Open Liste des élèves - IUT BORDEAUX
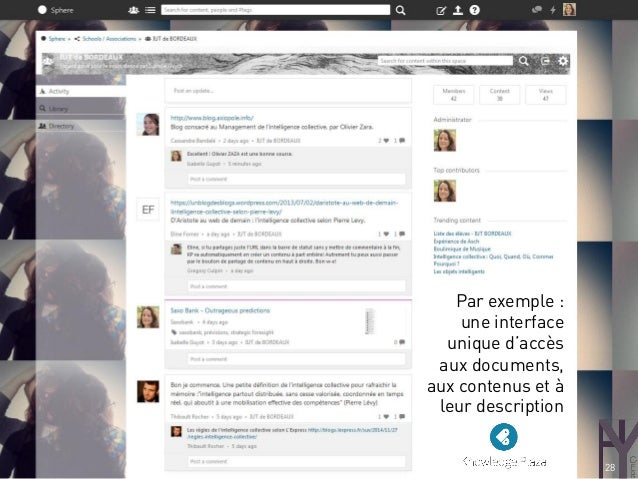 coord(472,234)
